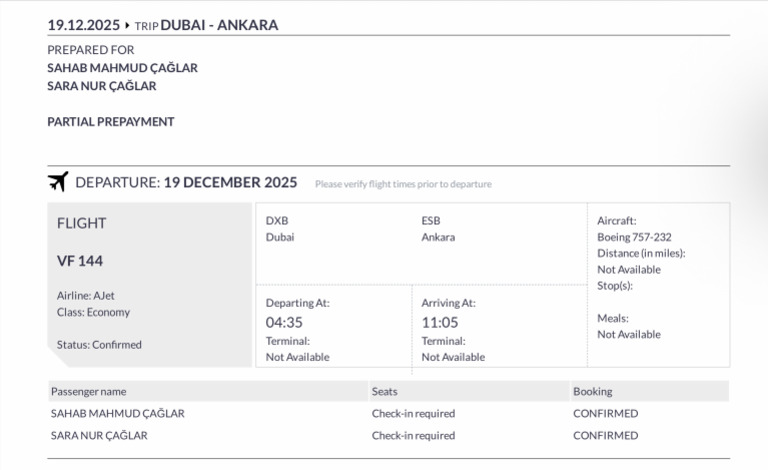Click the small triangle arrow before TRIP
Viewport: 768px width, 470px height.
127,25
